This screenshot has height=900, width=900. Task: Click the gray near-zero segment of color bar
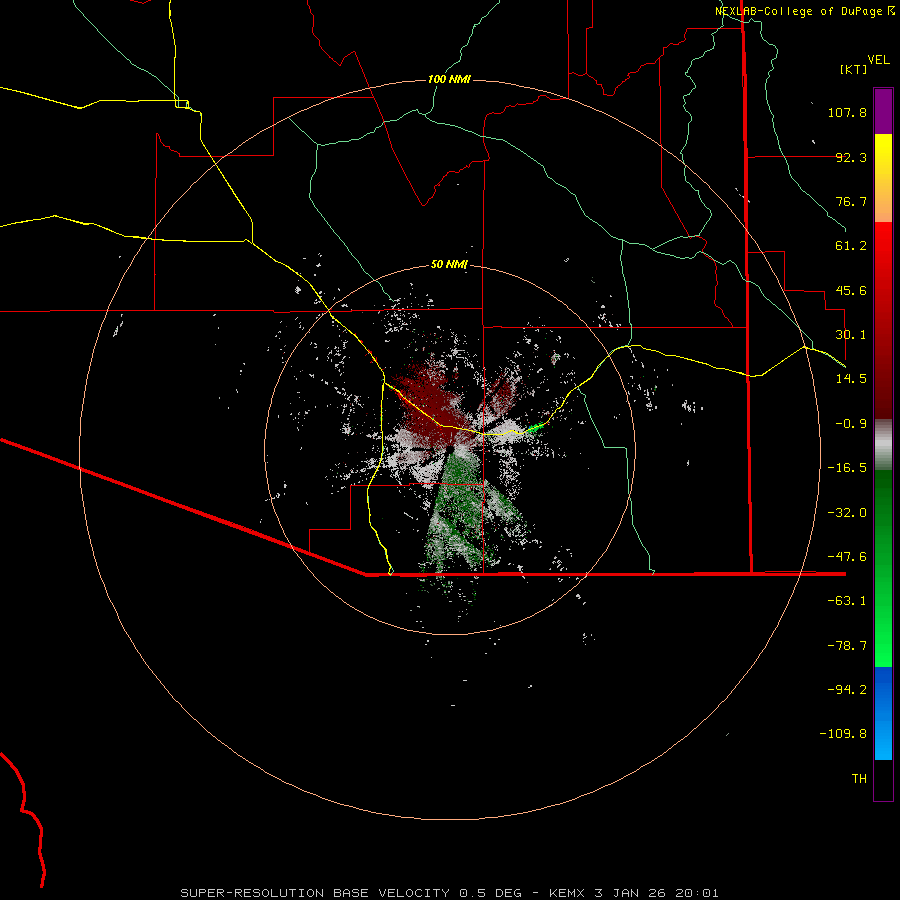883,445
